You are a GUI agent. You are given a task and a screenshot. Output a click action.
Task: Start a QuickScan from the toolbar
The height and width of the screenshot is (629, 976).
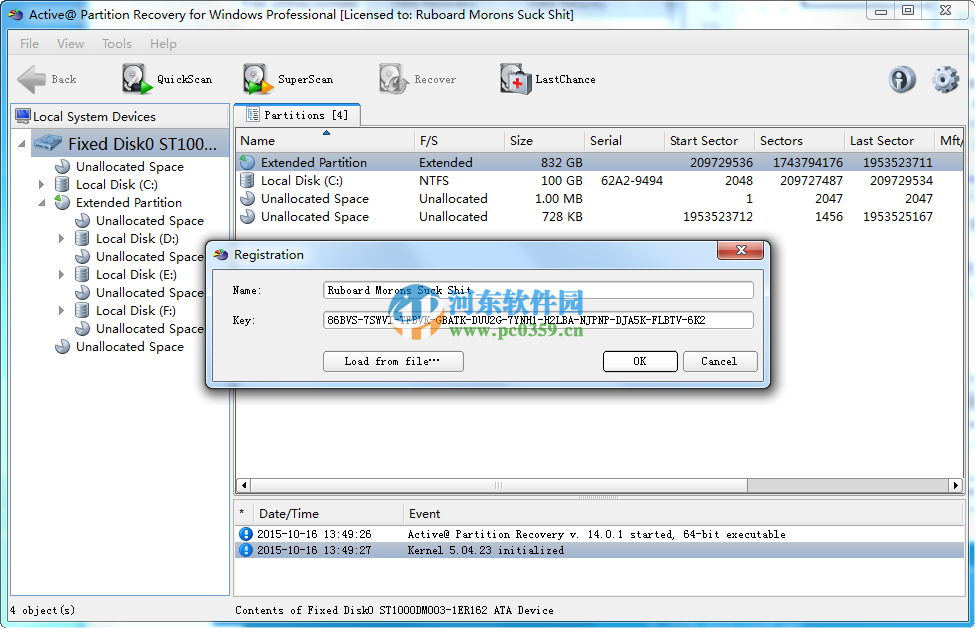(x=170, y=78)
